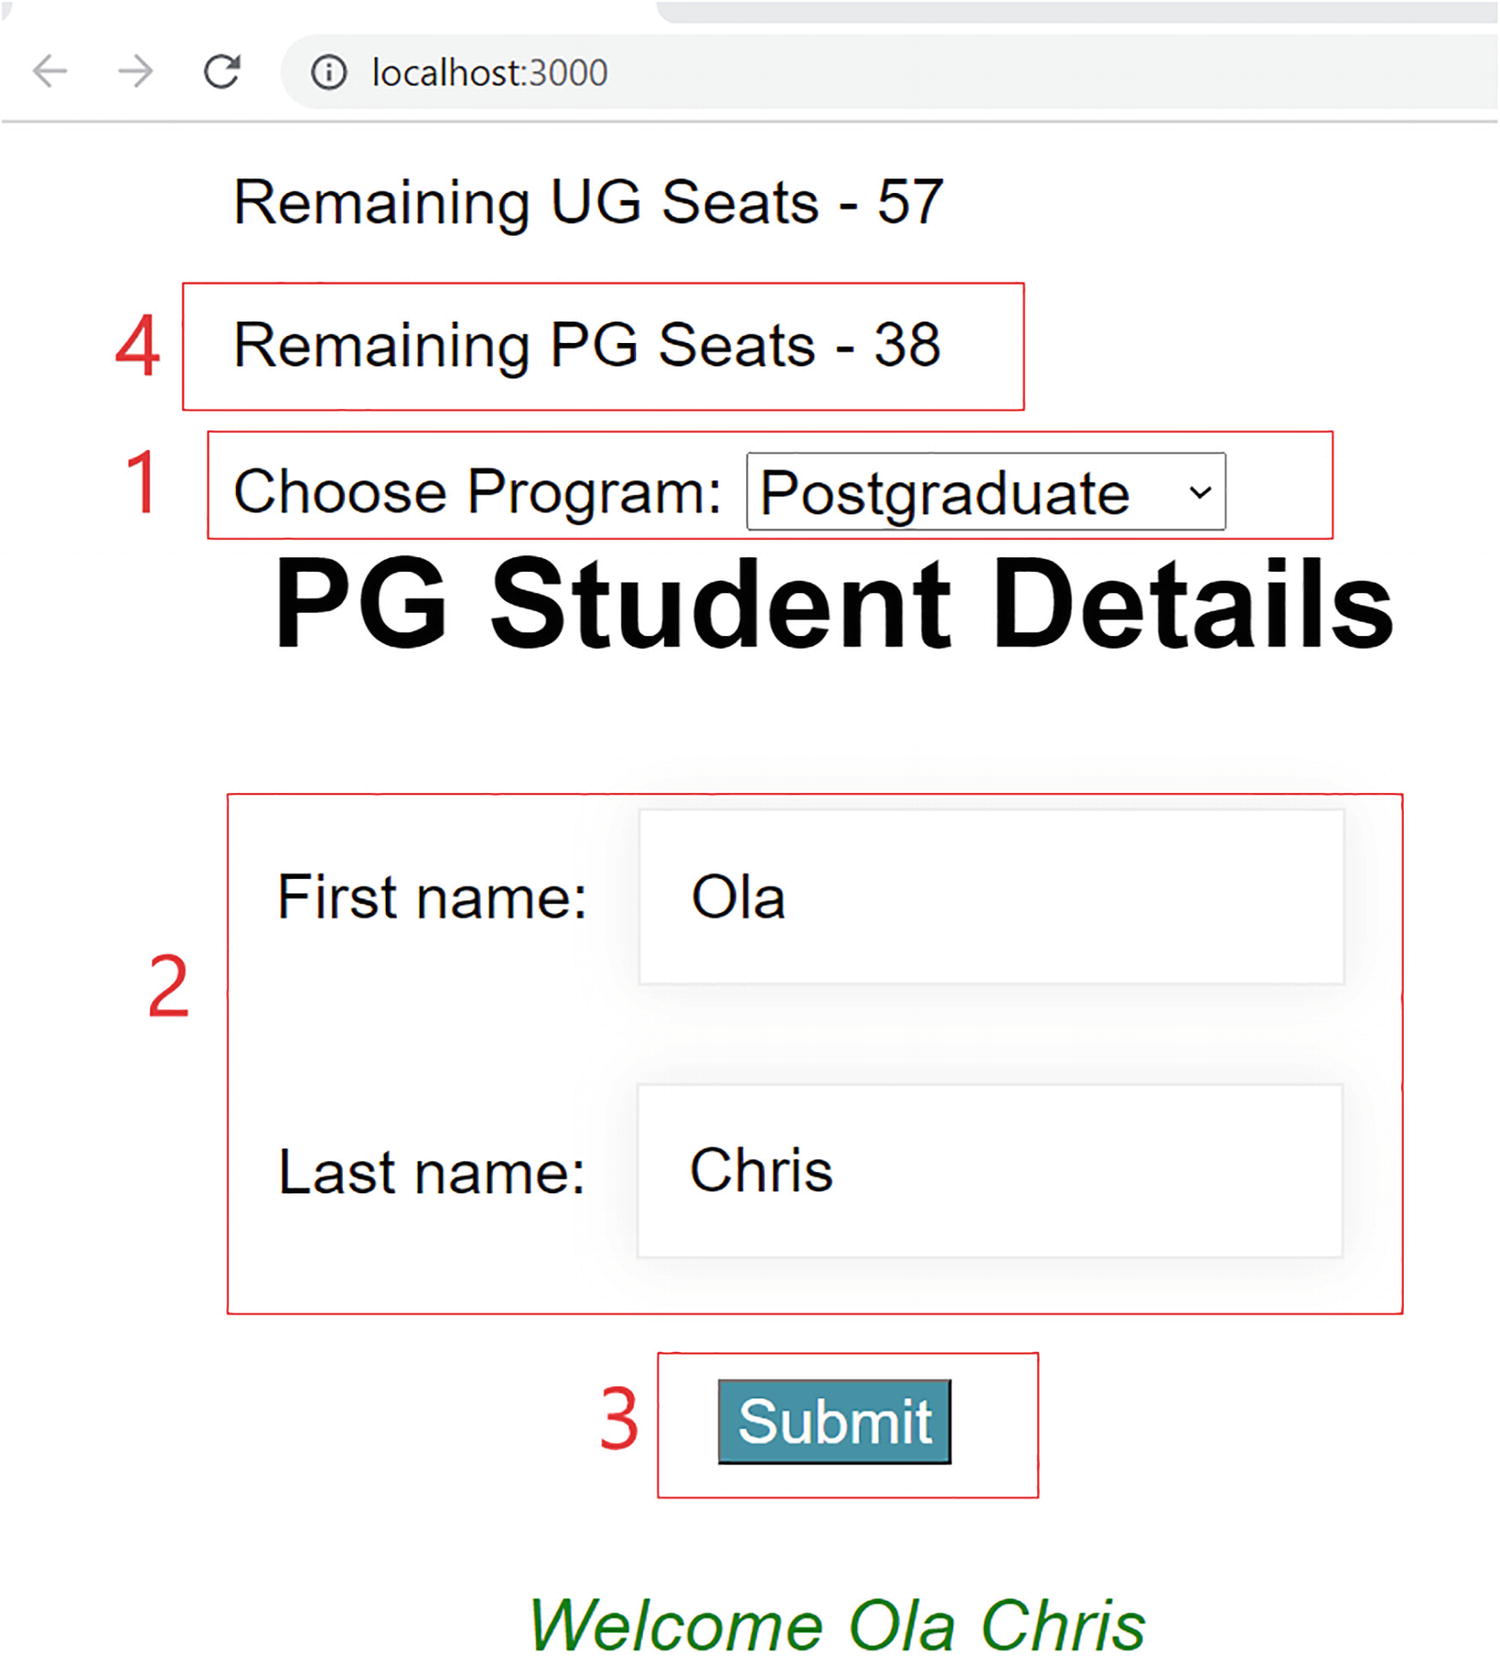Image resolution: width=1500 pixels, height=1665 pixels.
Task: Click the "Last name:" label
Action: 432,1172
